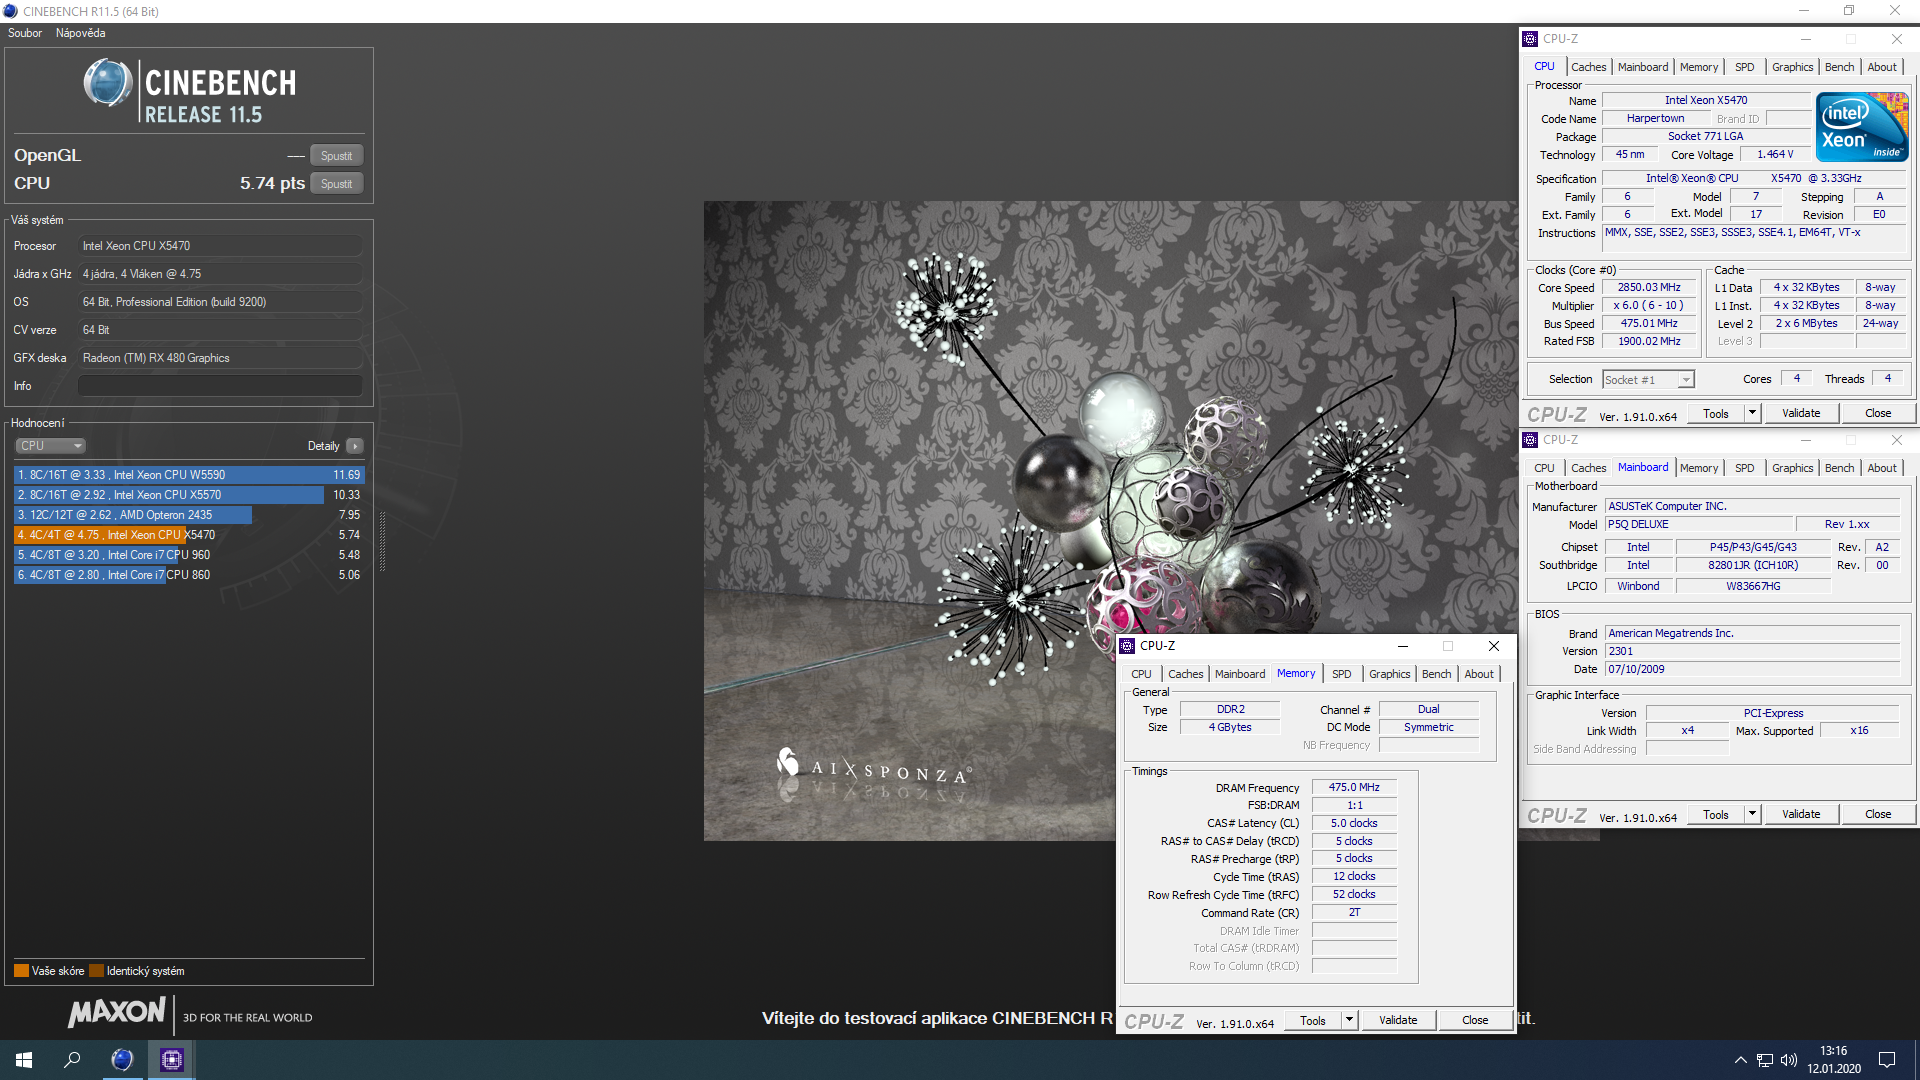Open the Socket #1 selection dropdown
This screenshot has height=1080, width=1920.
click(1648, 380)
